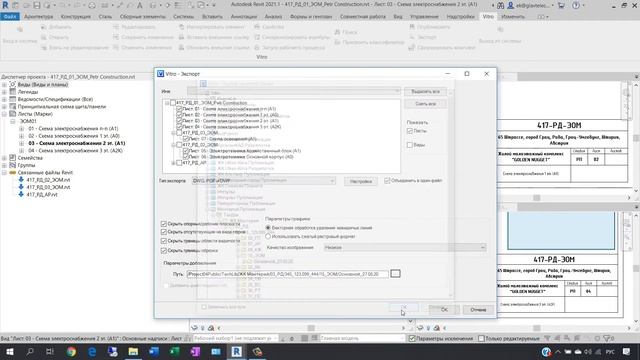Open File Explorer from the taskbar
This screenshot has height=360, width=640.
coord(133,351)
